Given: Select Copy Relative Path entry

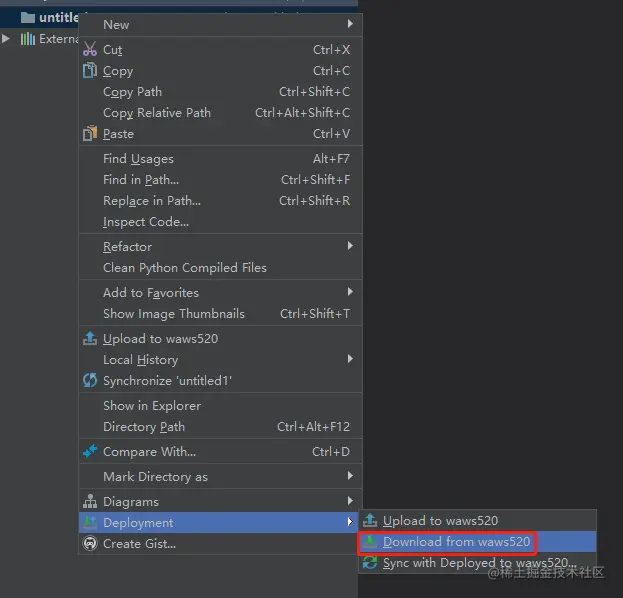Looking at the screenshot, I should tap(221, 113).
